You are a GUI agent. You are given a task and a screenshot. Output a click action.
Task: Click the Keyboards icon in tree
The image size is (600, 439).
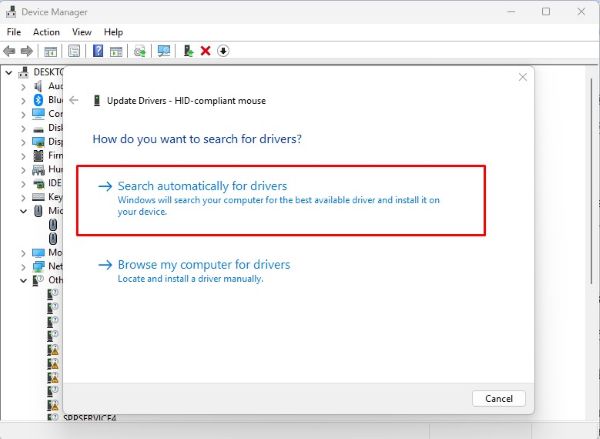click(x=38, y=197)
